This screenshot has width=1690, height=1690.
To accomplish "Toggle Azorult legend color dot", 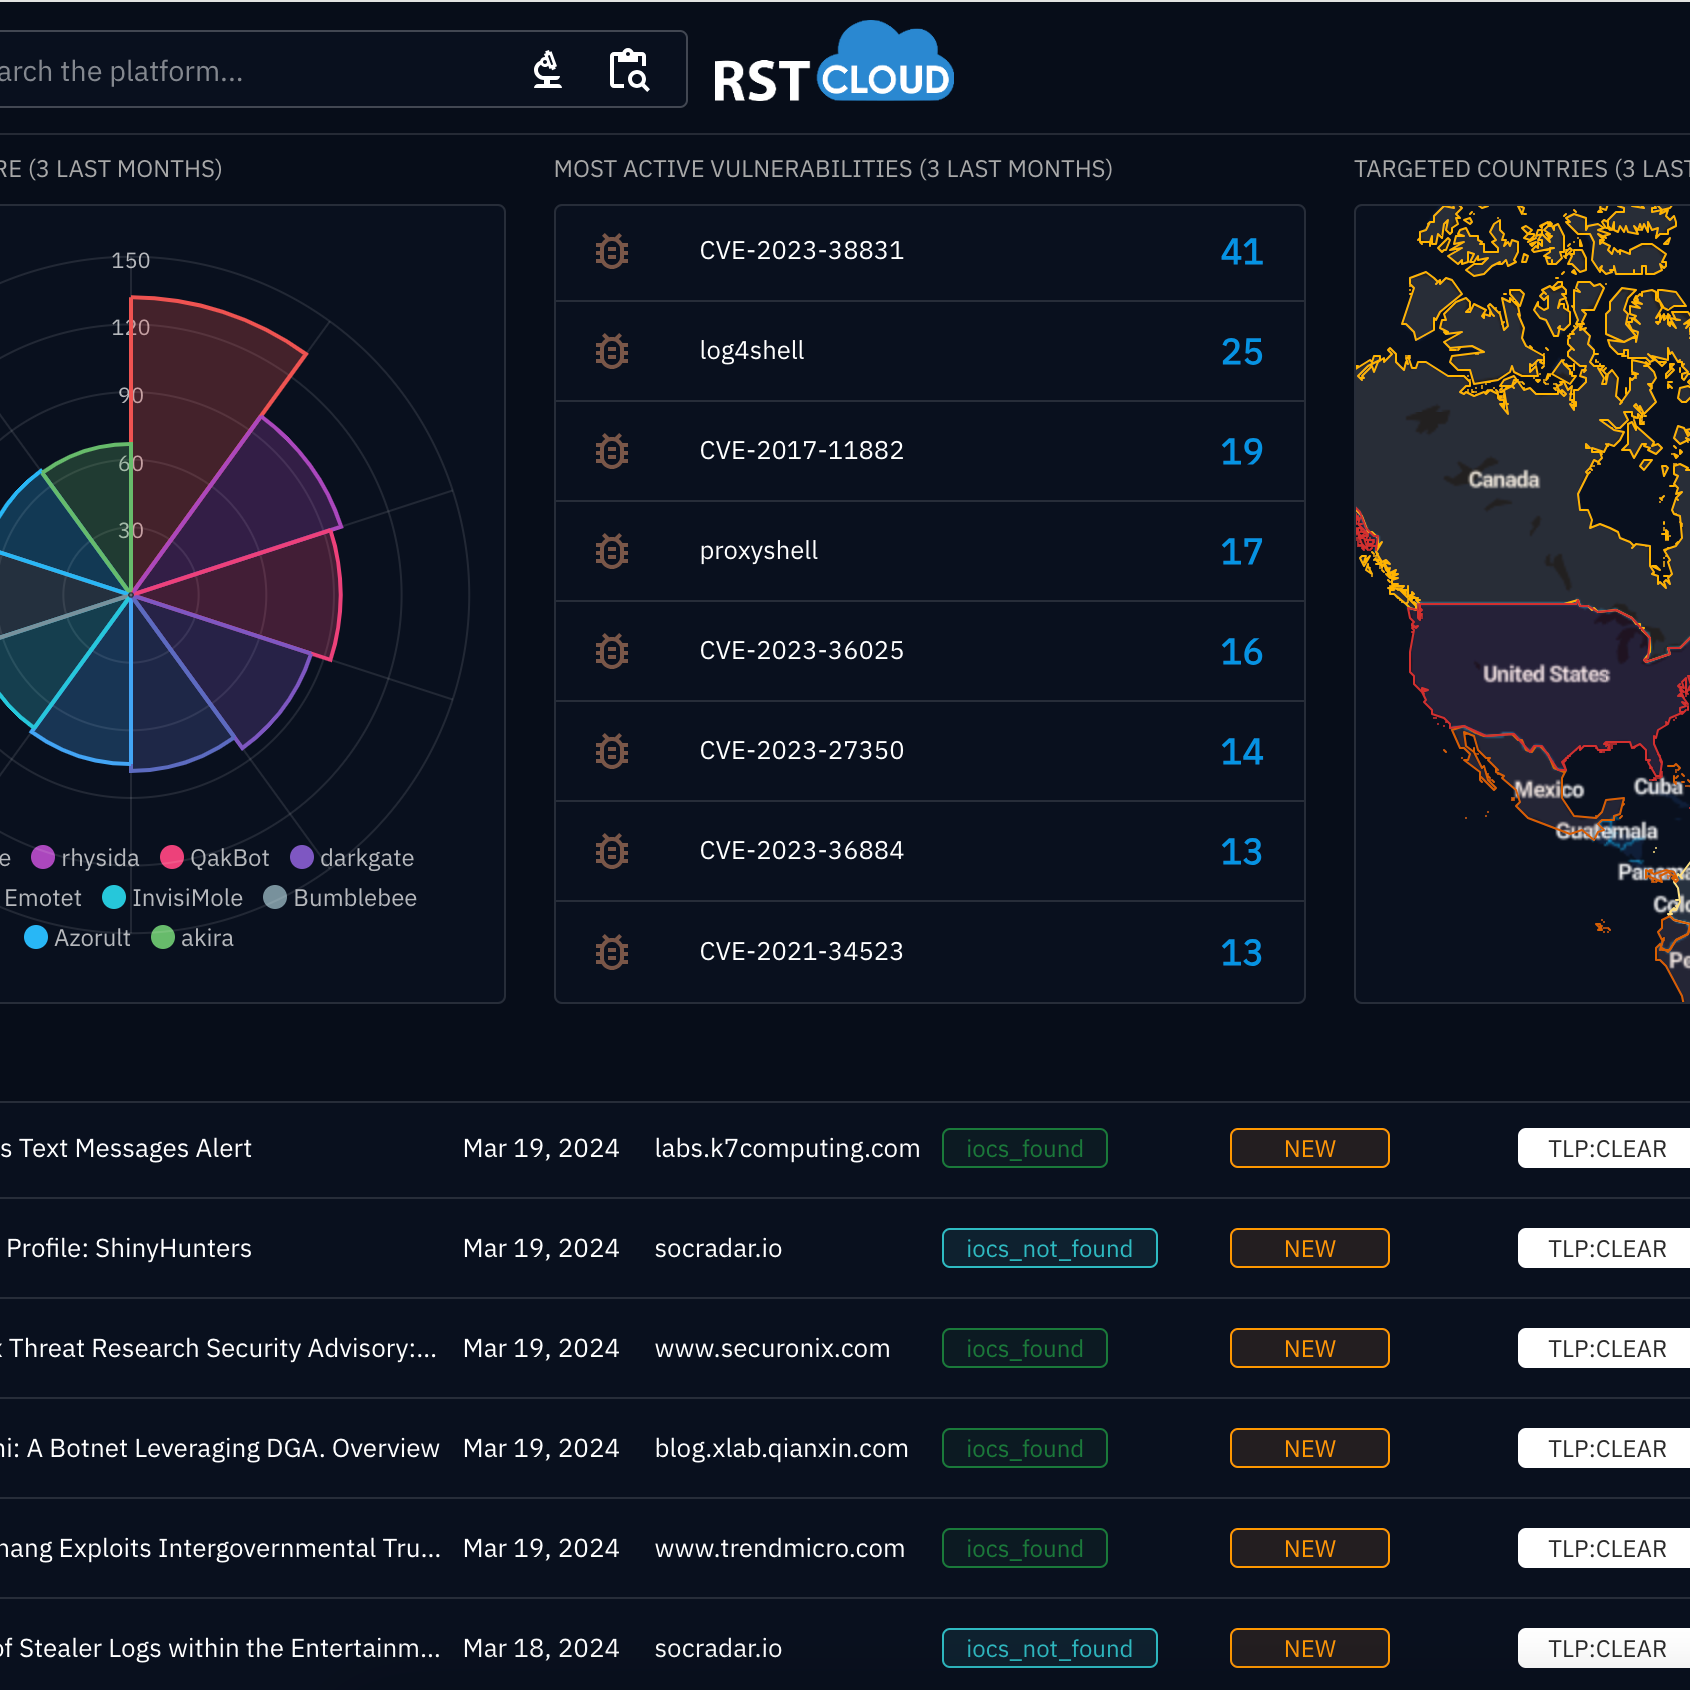I will [36, 937].
